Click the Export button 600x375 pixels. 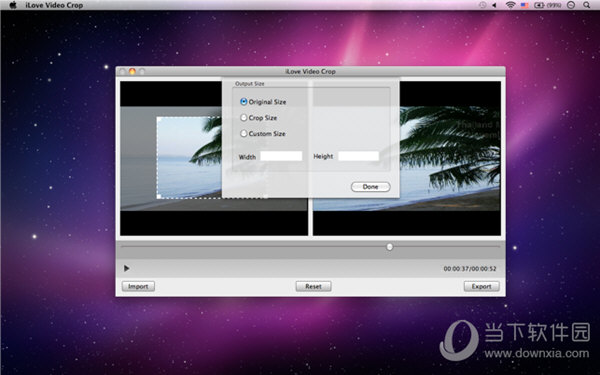[x=481, y=286]
